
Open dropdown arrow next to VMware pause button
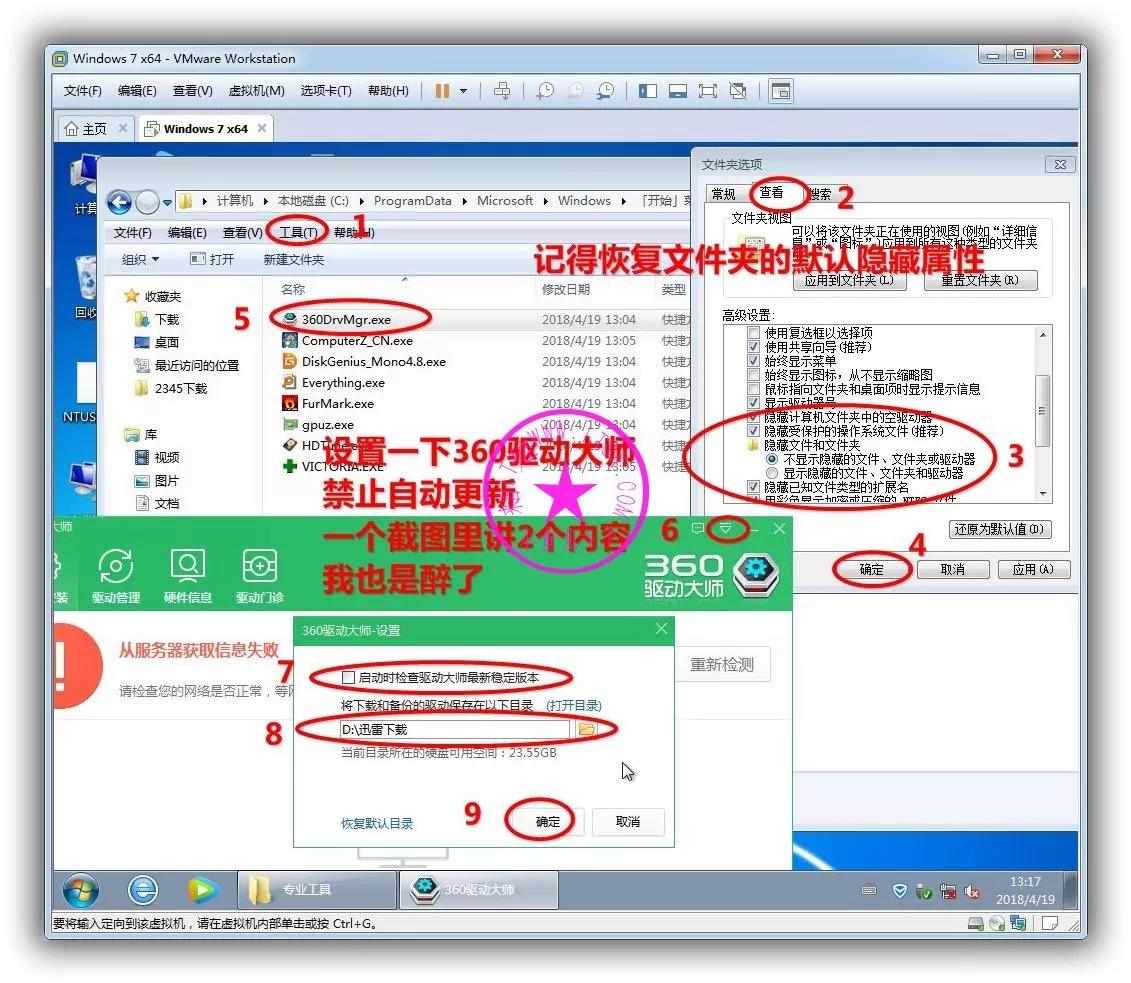click(x=463, y=91)
